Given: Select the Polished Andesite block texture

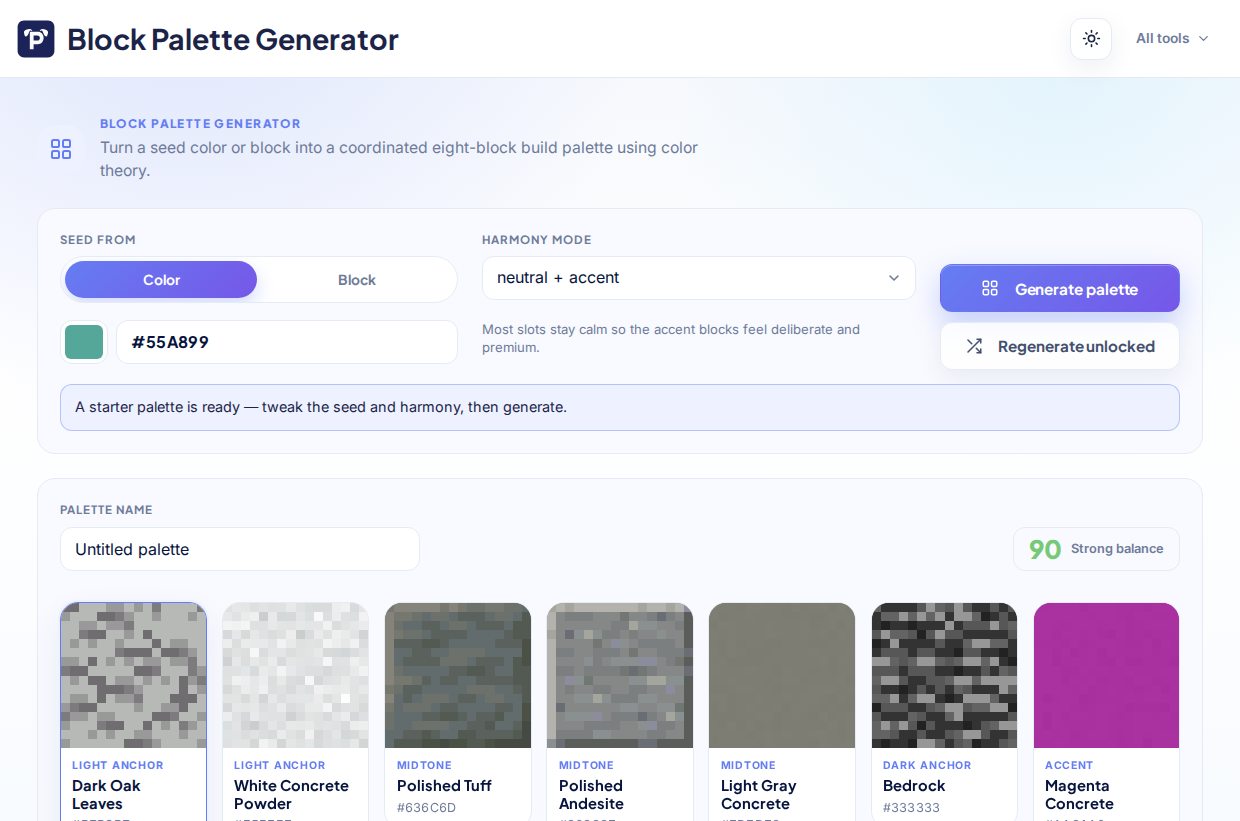Looking at the screenshot, I should coord(620,675).
